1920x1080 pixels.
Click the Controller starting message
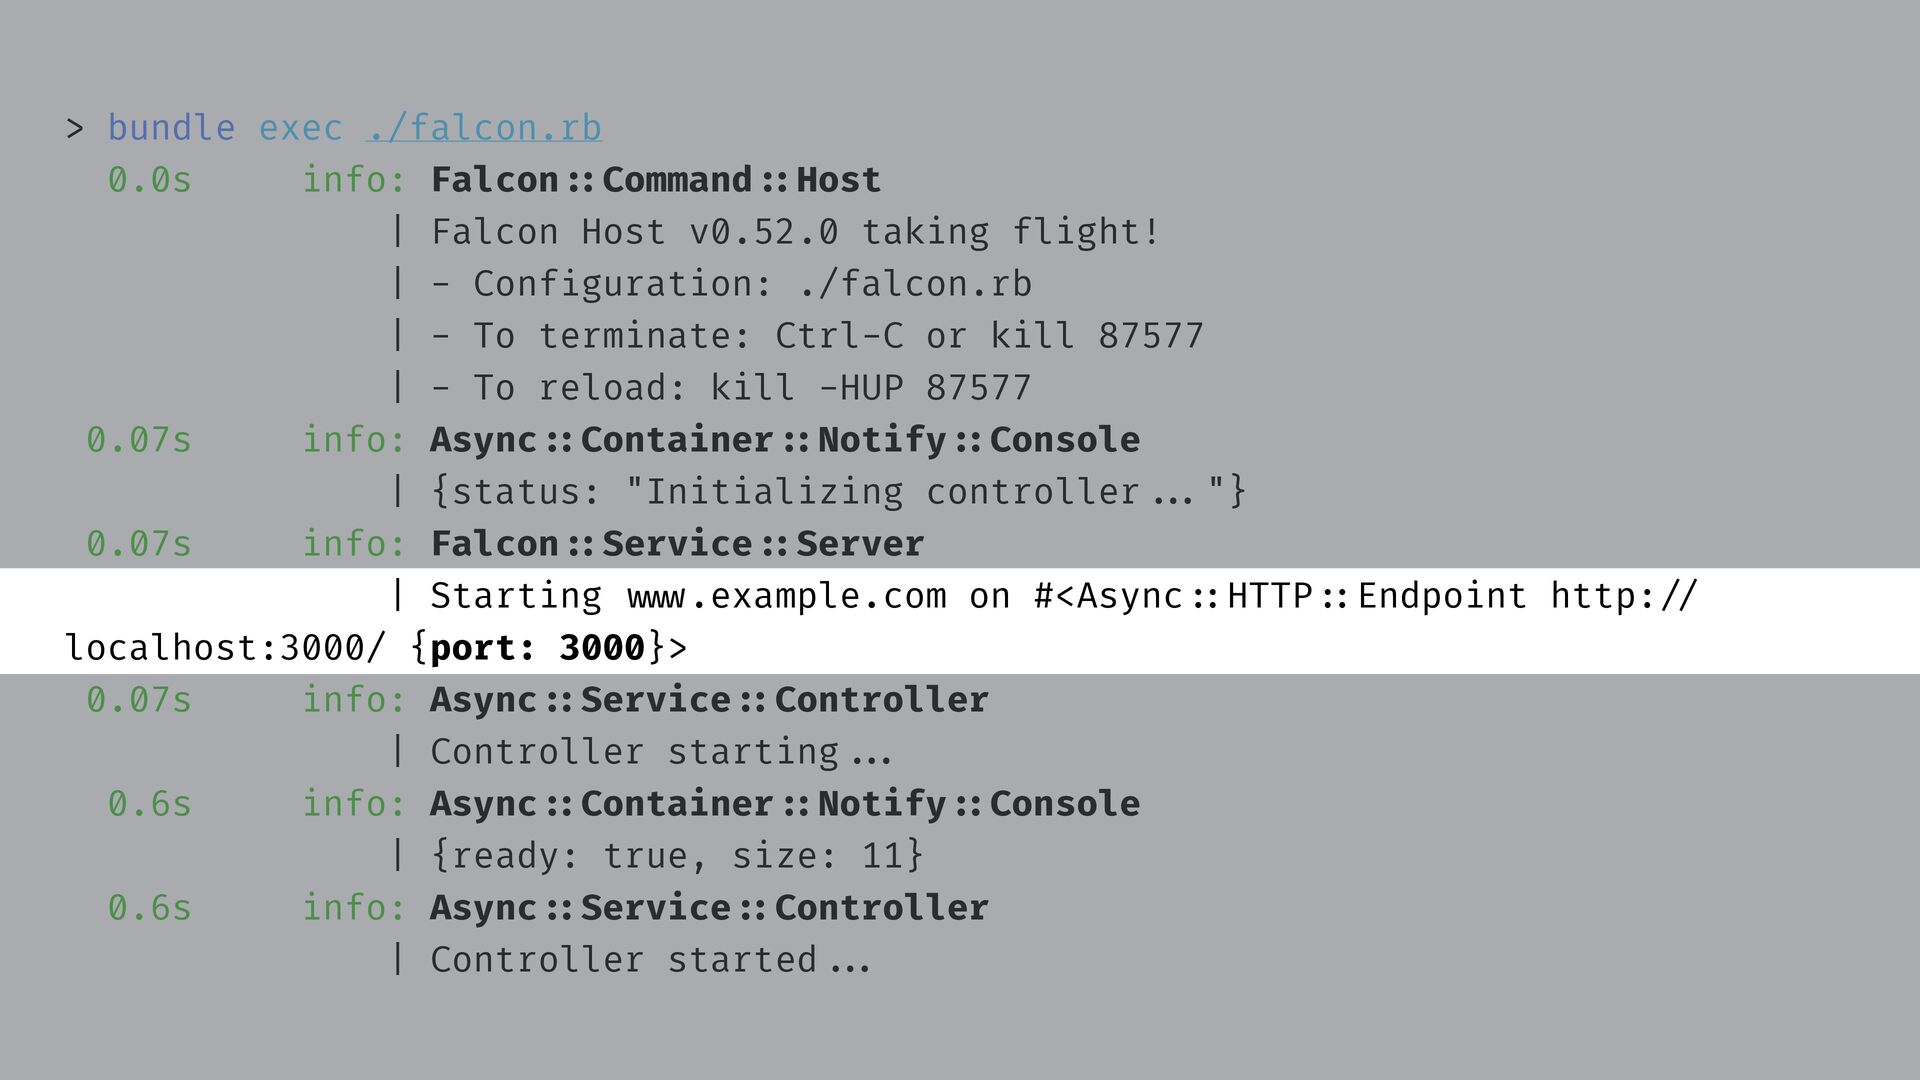coord(660,752)
